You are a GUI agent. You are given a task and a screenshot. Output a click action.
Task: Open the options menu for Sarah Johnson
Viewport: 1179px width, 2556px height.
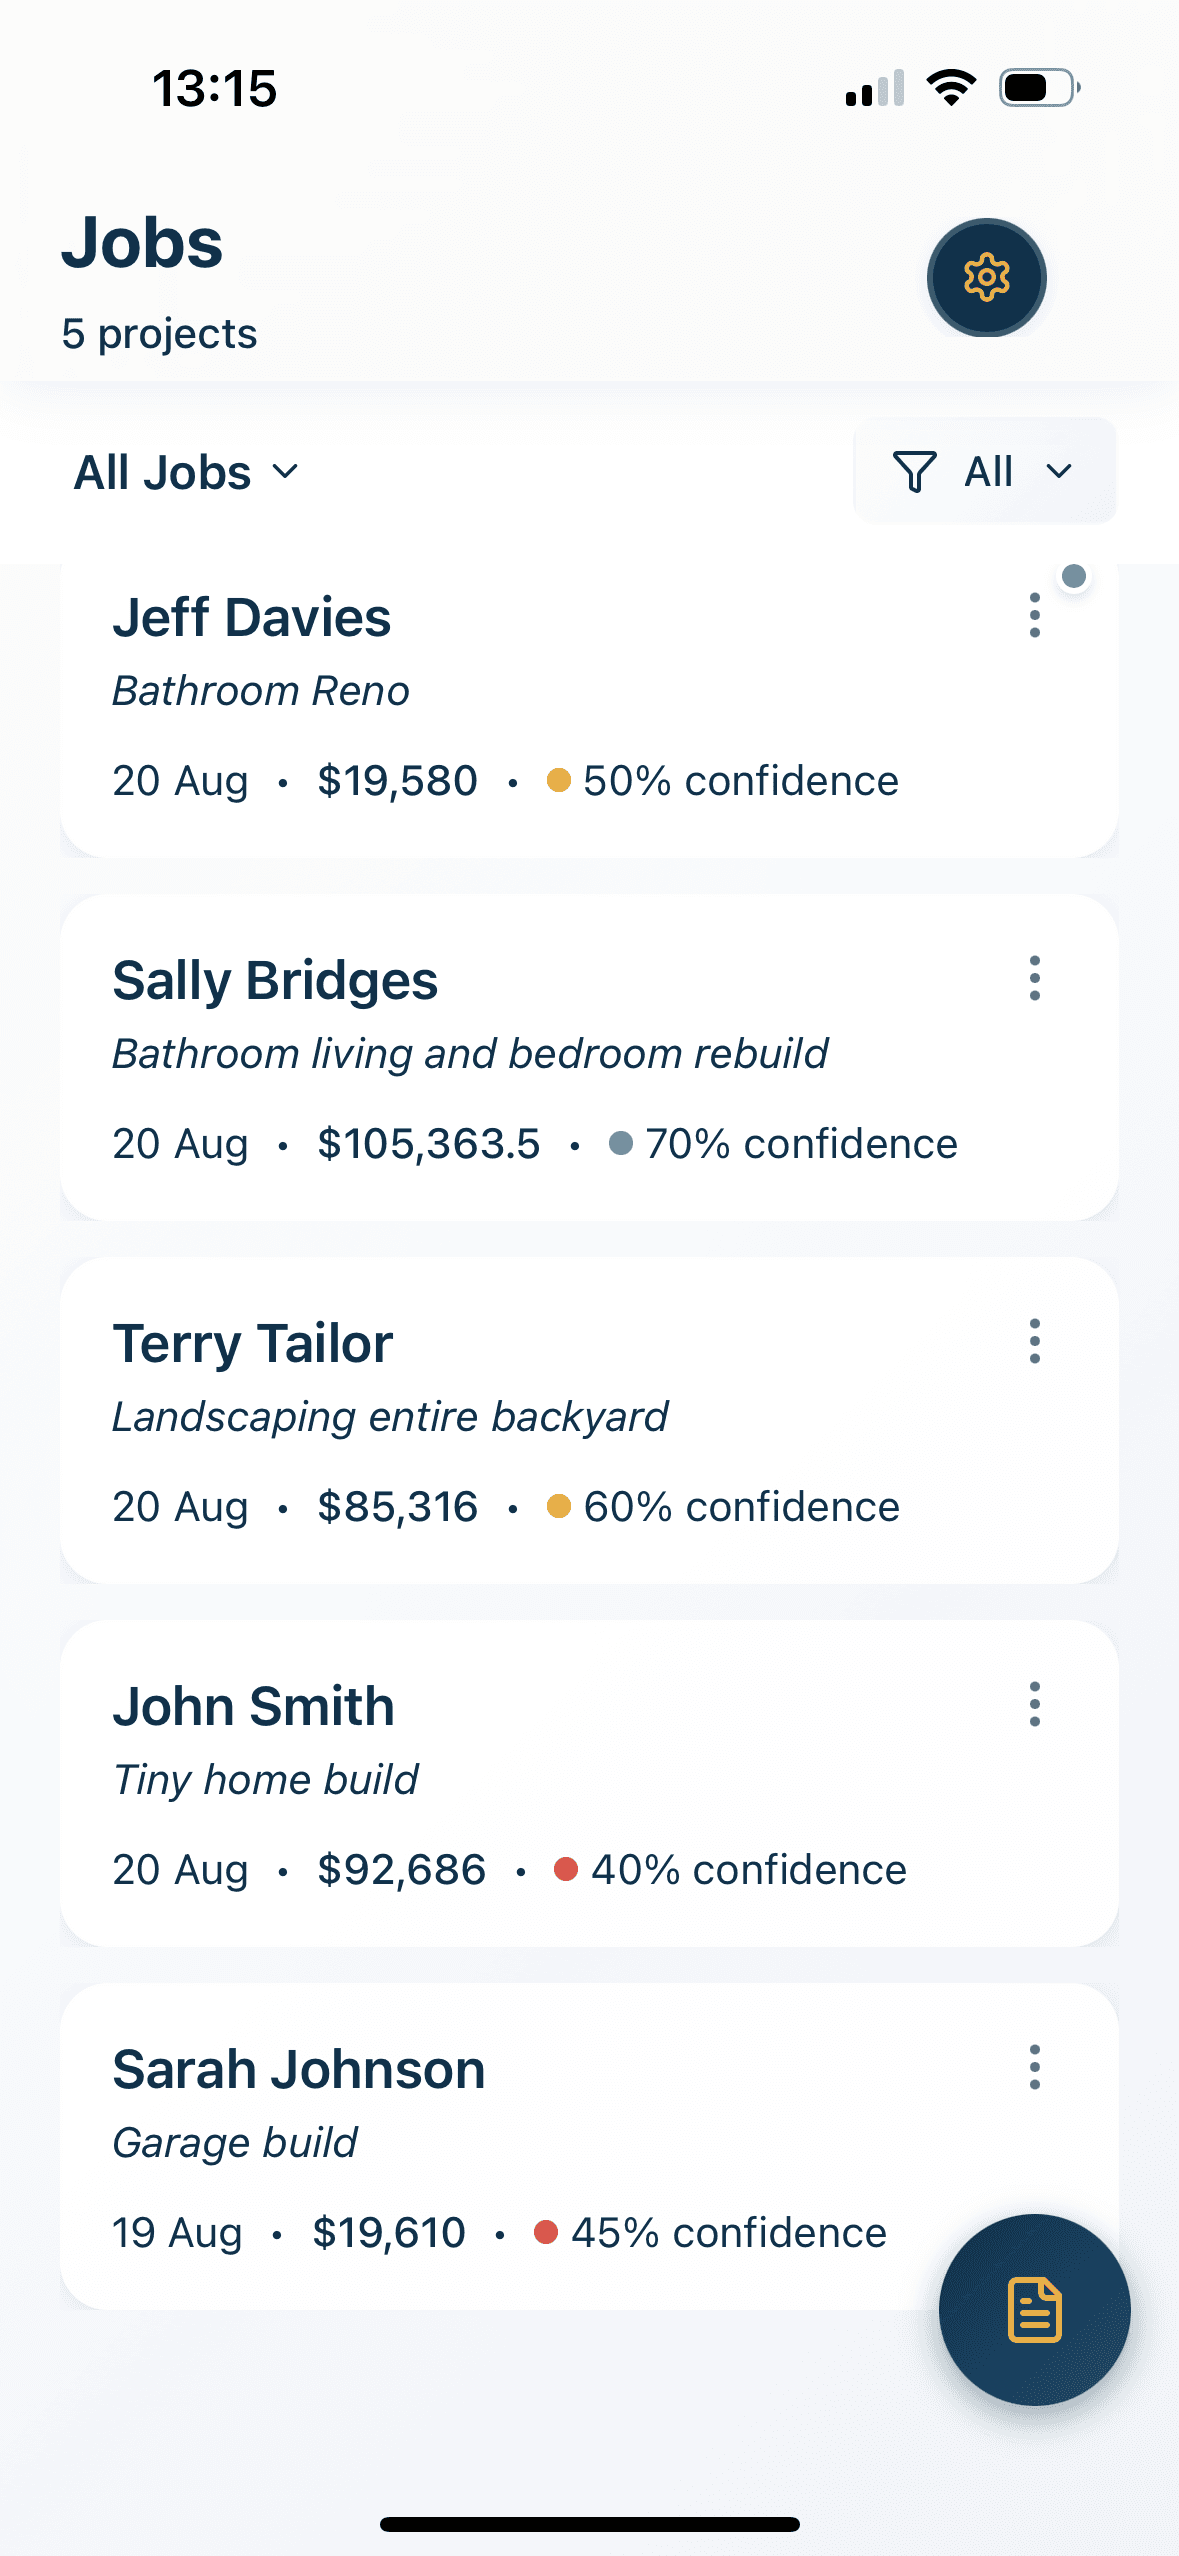pos(1035,2067)
